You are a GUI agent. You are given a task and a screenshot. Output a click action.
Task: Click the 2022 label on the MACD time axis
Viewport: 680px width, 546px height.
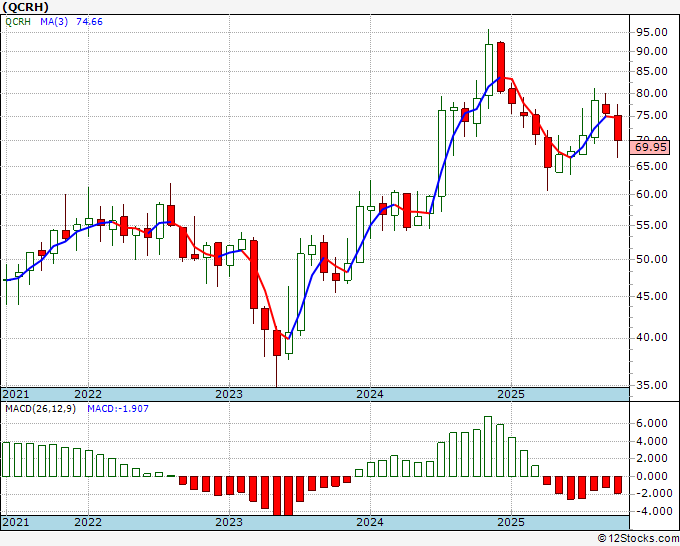point(88,522)
